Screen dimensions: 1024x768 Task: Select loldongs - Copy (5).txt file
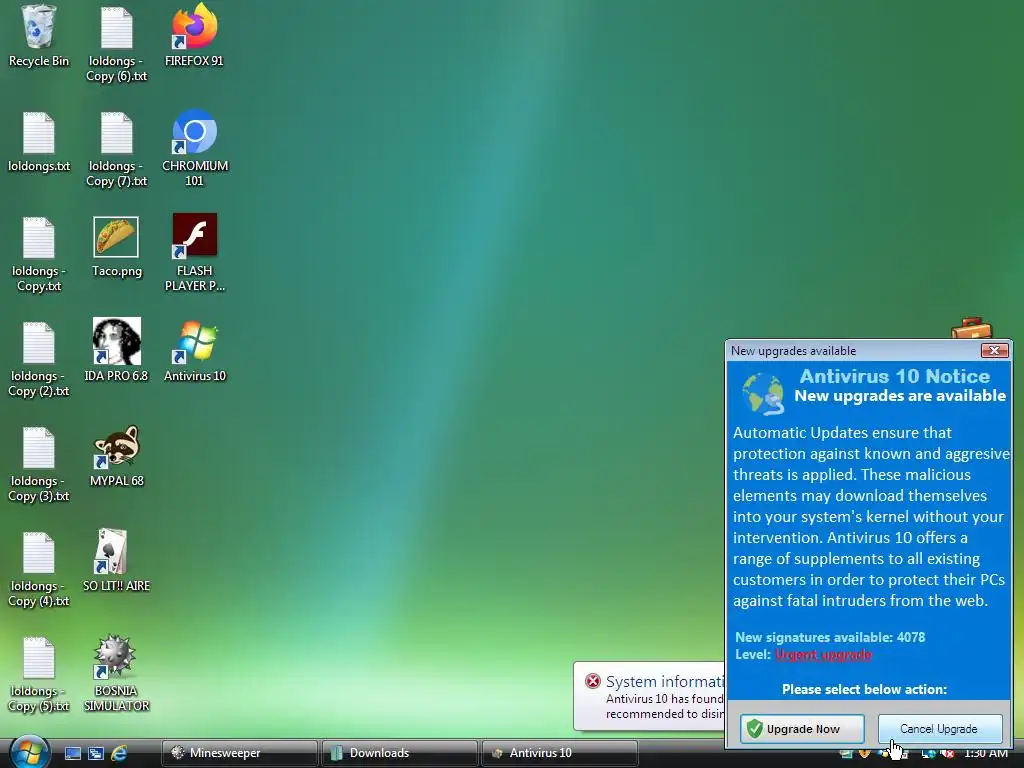pos(39,674)
